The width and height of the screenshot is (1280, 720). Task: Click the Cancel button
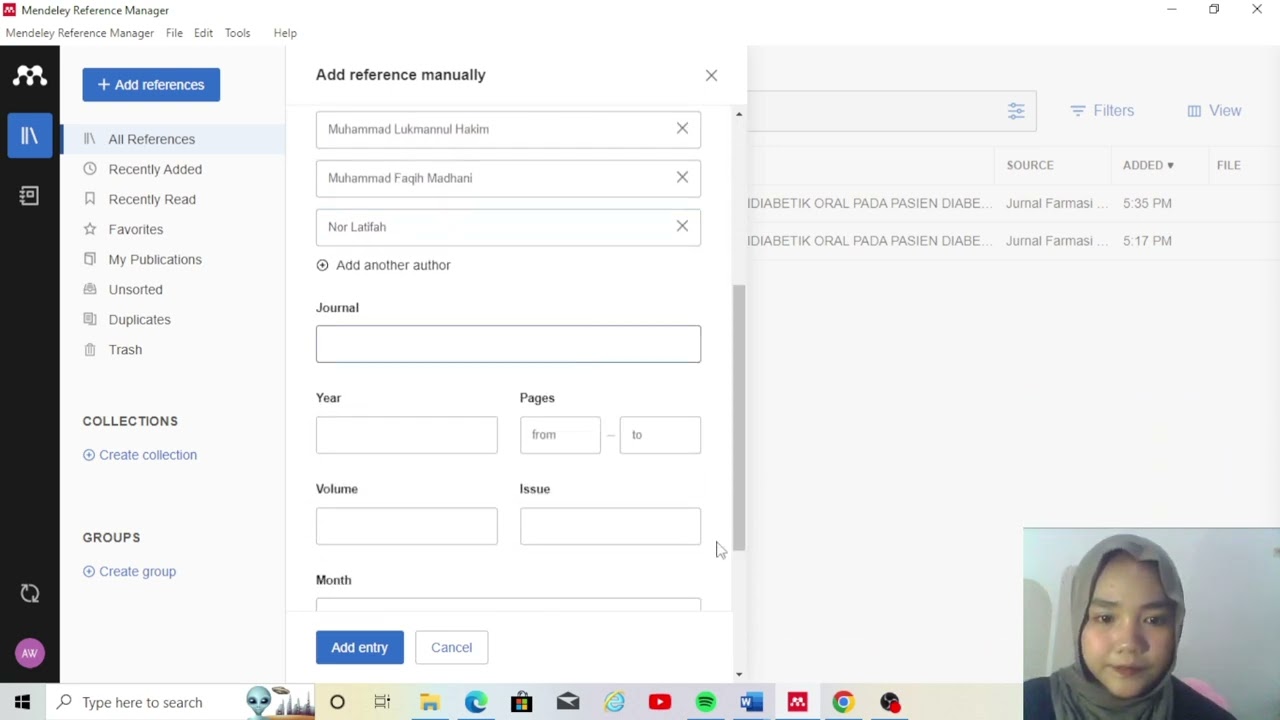pyautogui.click(x=451, y=647)
